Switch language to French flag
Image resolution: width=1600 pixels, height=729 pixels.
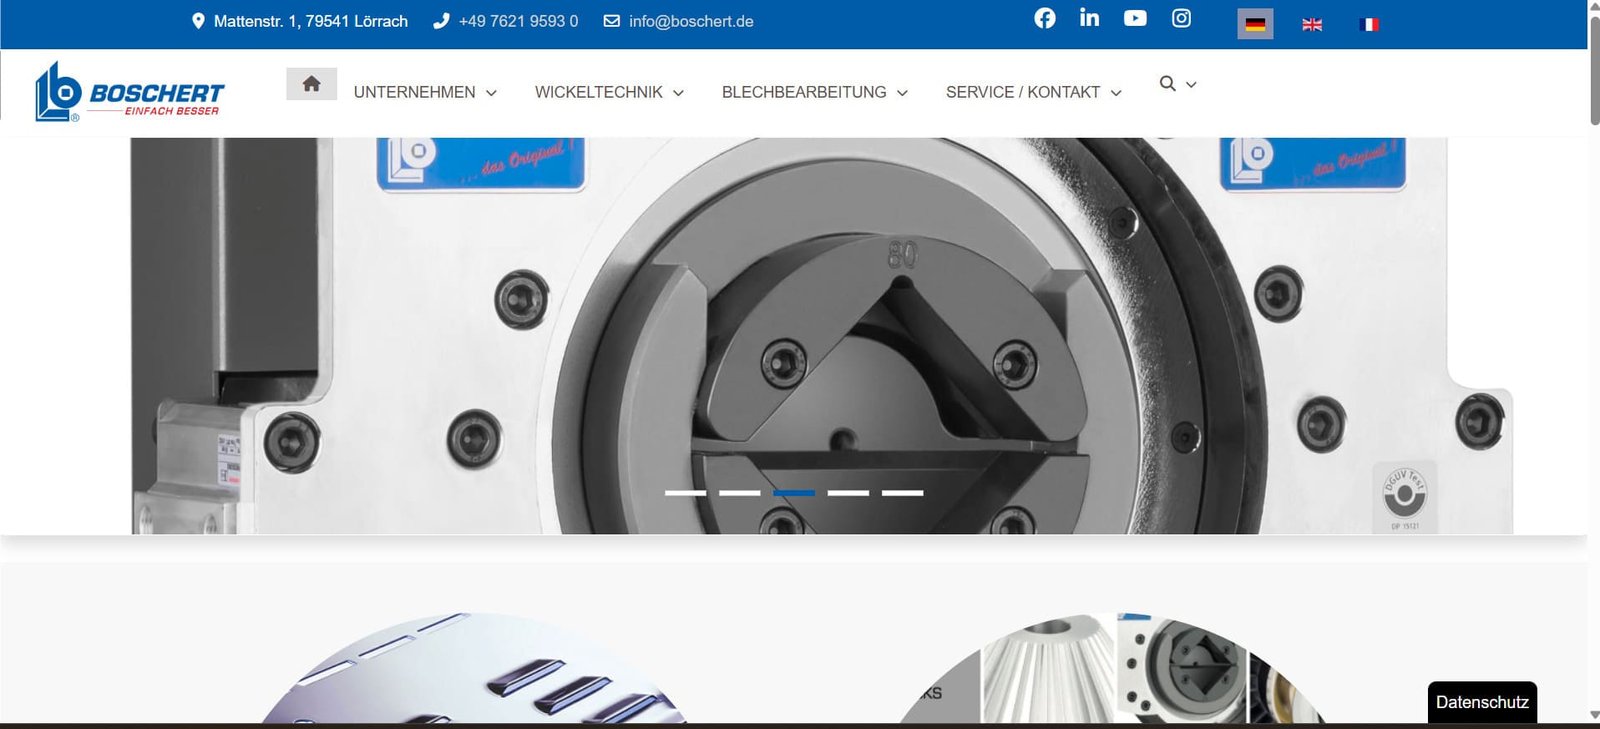coord(1369,24)
